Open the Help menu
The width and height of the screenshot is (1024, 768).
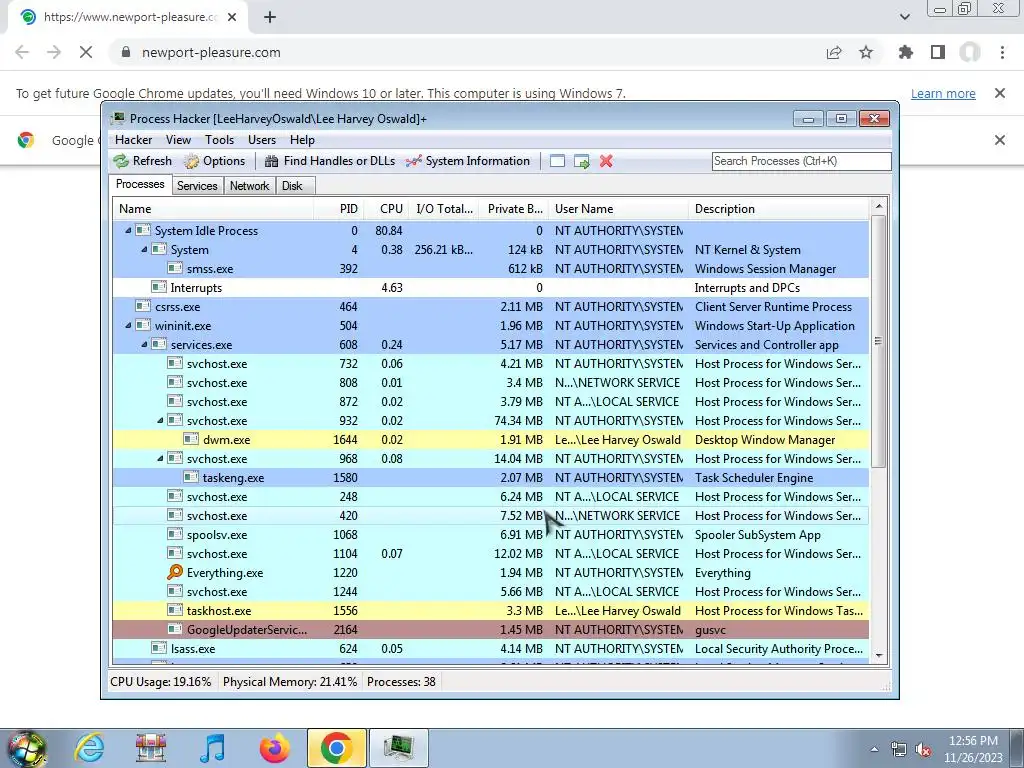point(302,140)
